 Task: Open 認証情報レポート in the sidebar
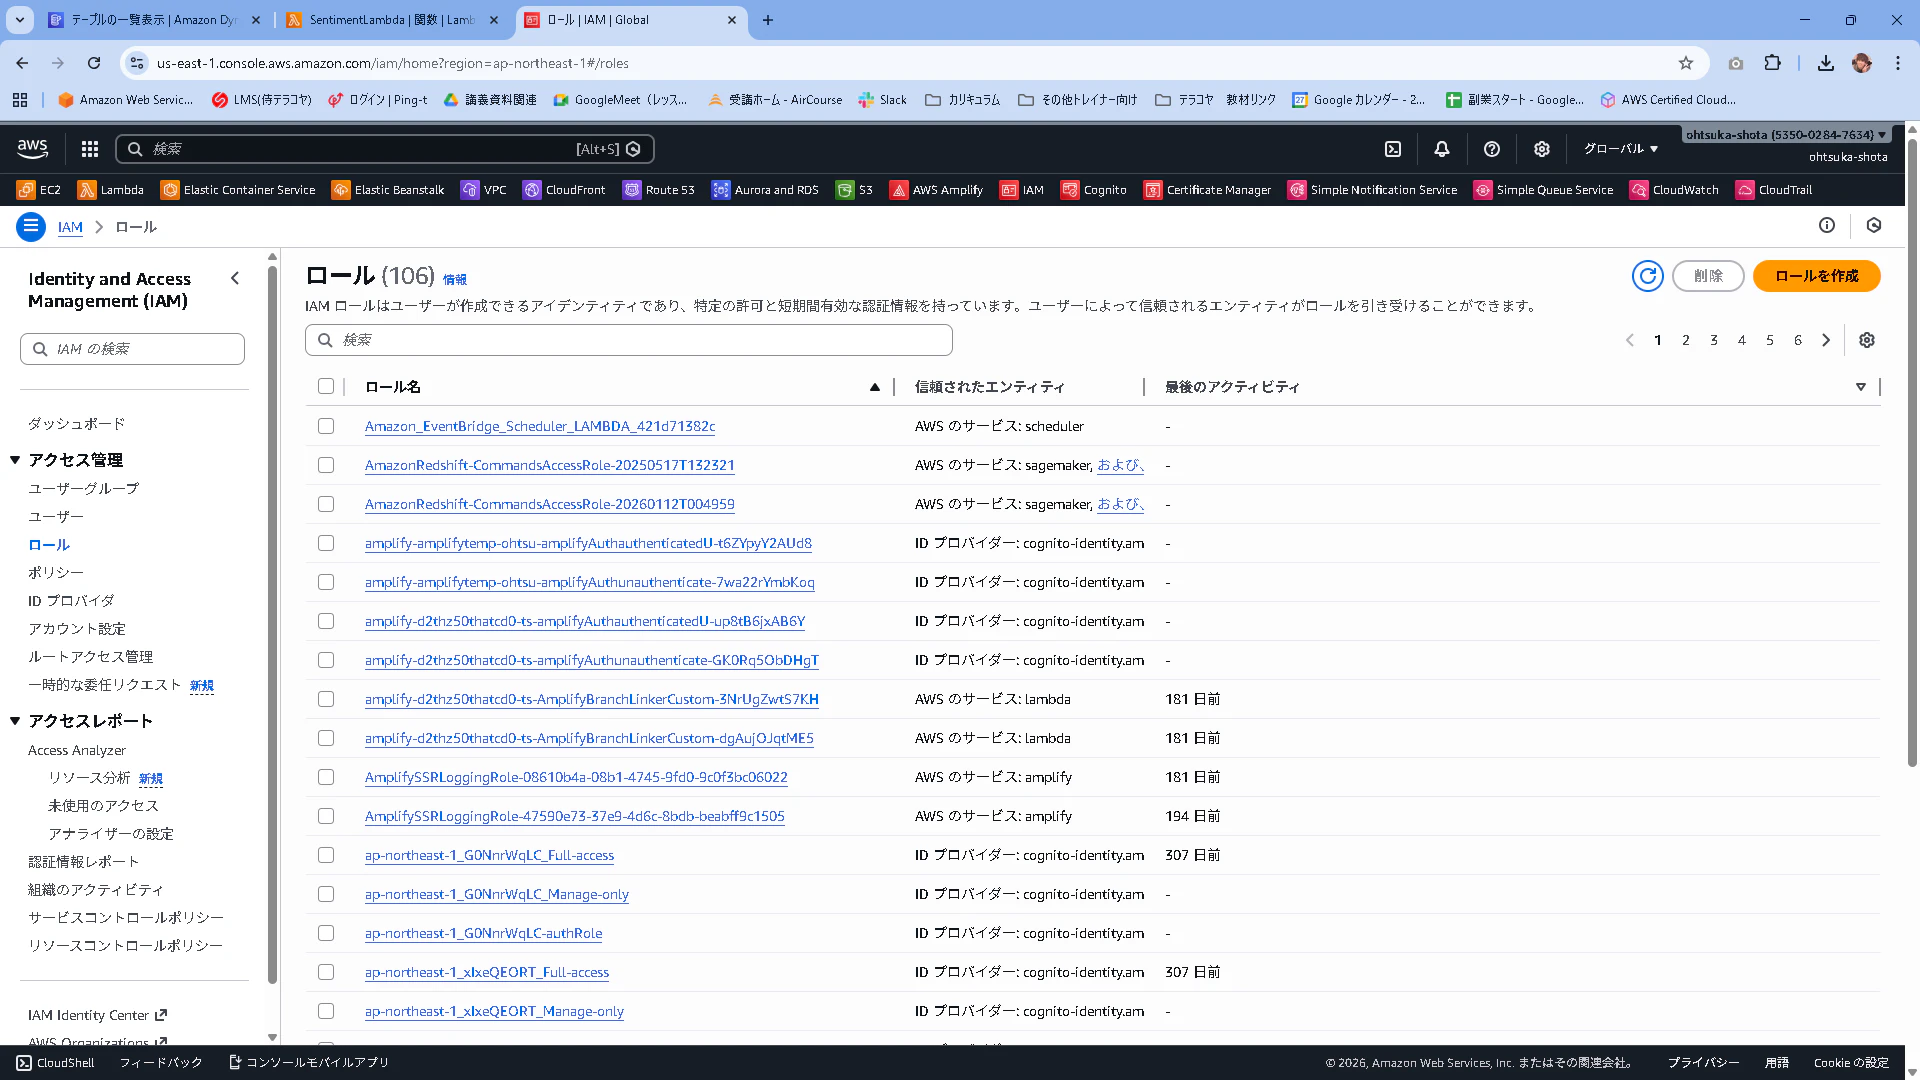click(x=84, y=862)
